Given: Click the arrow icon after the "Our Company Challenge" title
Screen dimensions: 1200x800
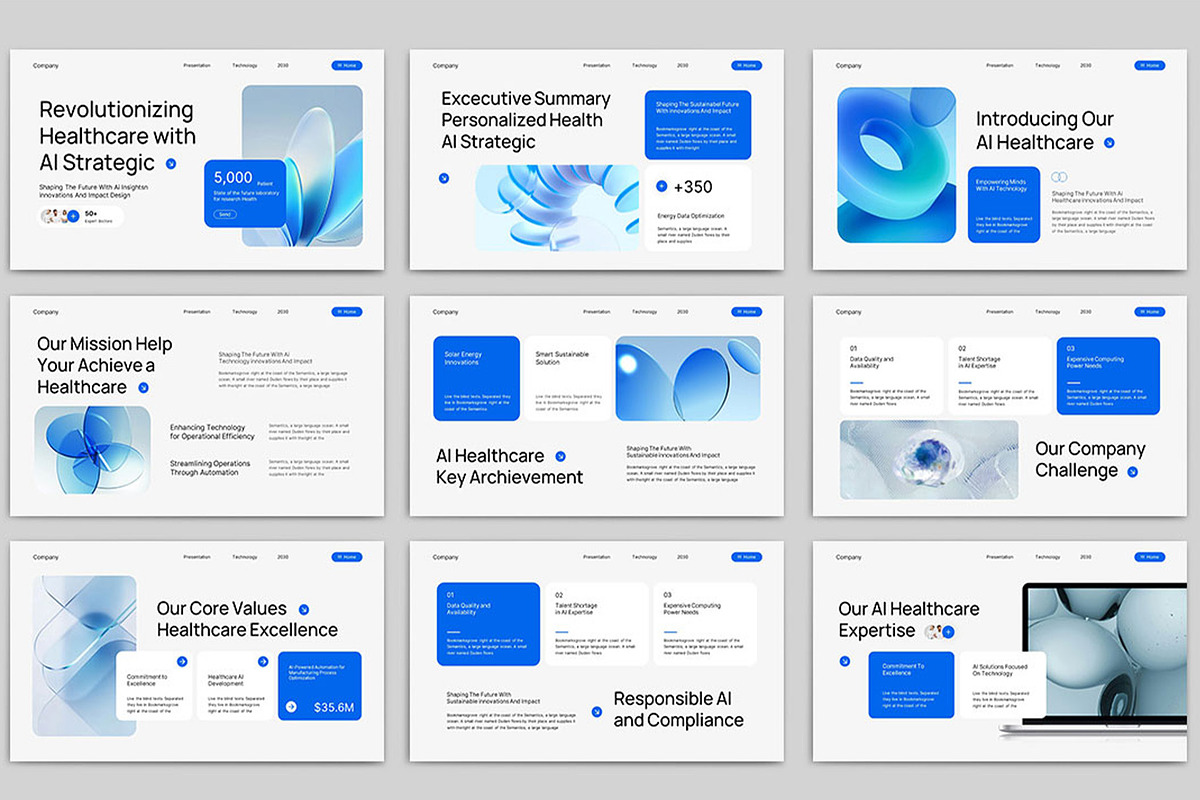Looking at the screenshot, I should pos(1132,471).
